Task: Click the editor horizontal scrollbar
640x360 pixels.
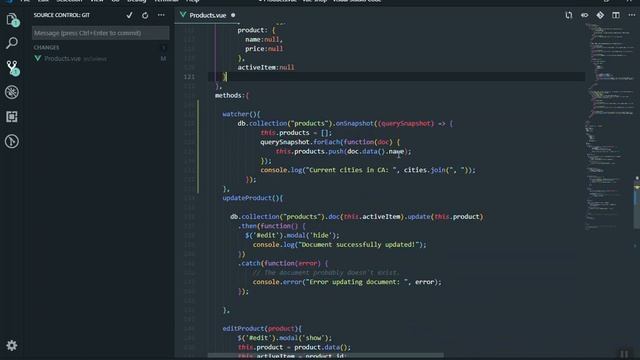Action: tap(325, 356)
